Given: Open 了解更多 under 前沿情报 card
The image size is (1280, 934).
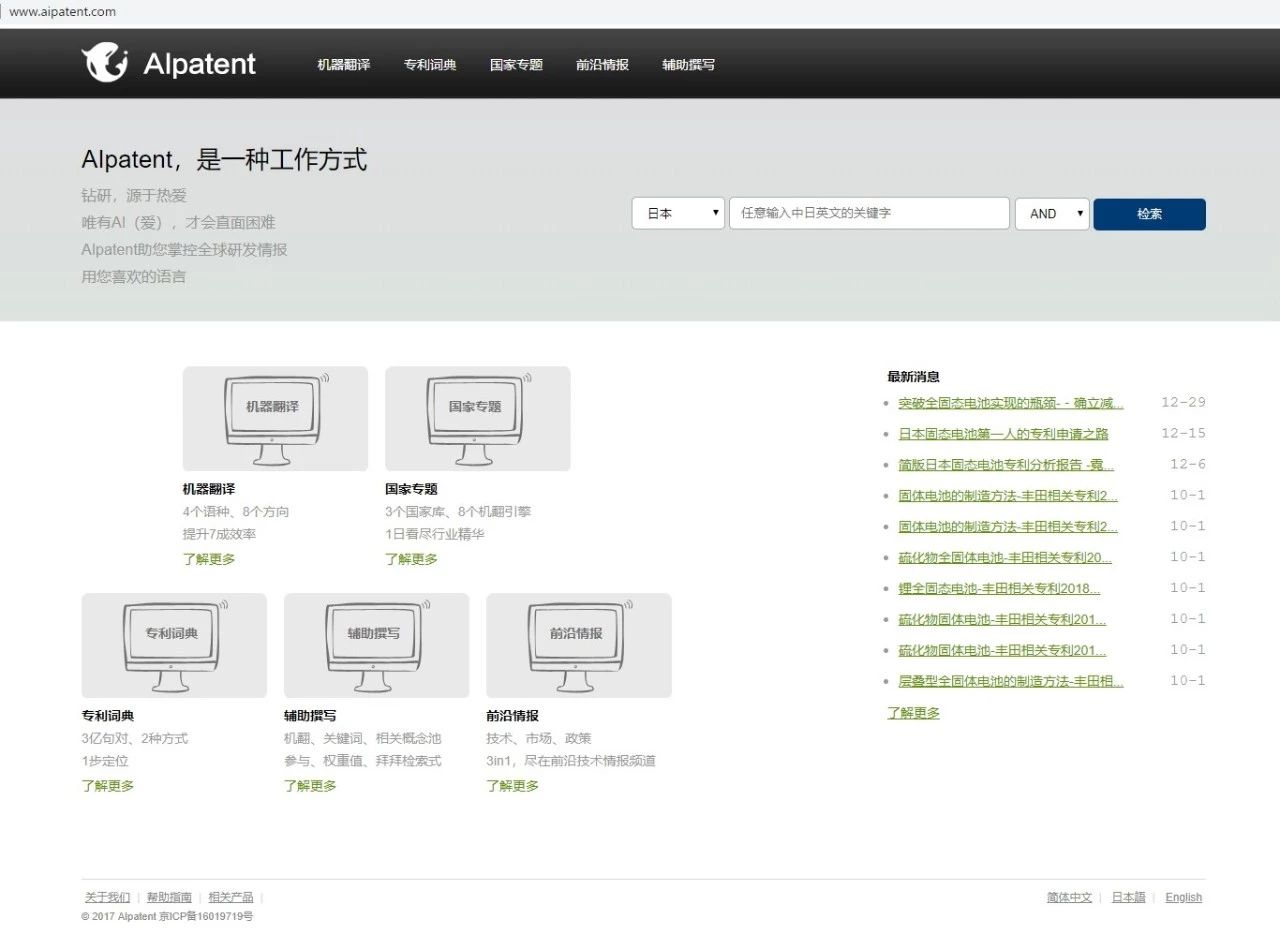Looking at the screenshot, I should (x=512, y=786).
